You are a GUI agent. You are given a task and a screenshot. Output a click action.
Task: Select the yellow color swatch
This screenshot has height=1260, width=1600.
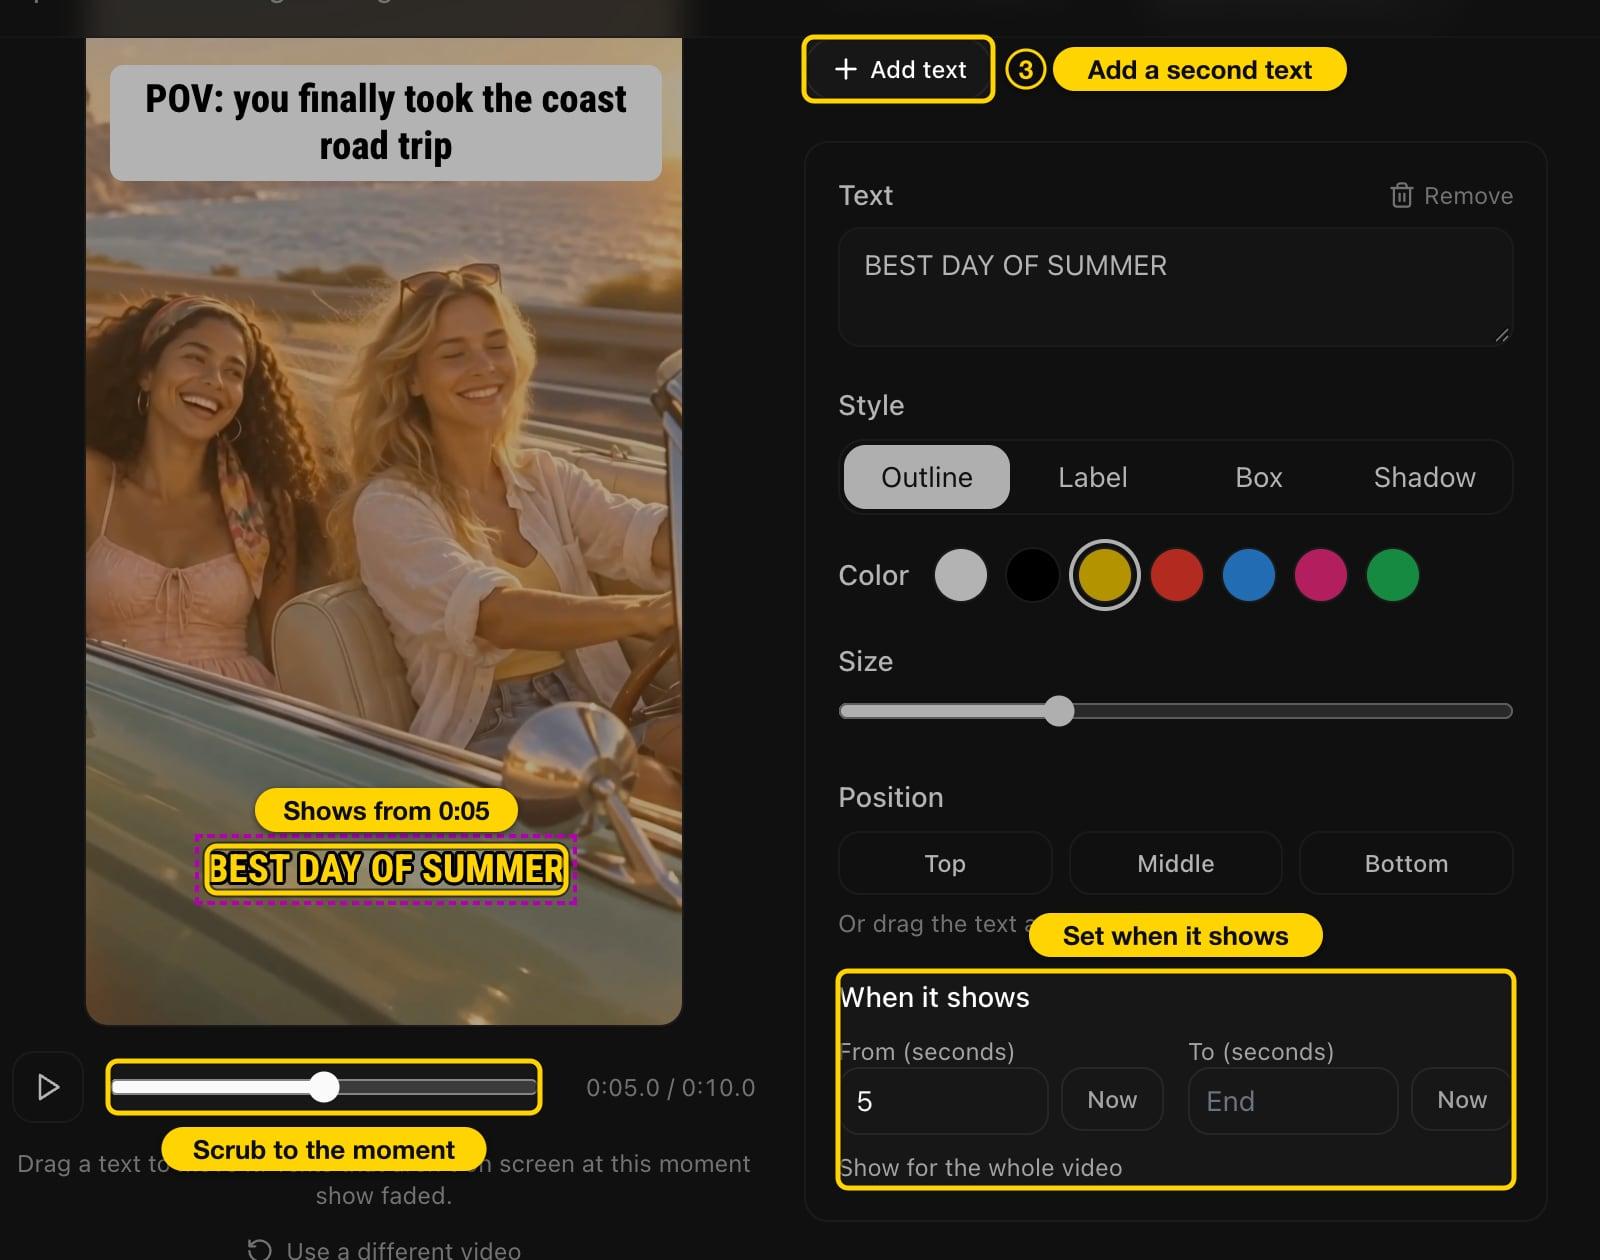coord(1104,575)
